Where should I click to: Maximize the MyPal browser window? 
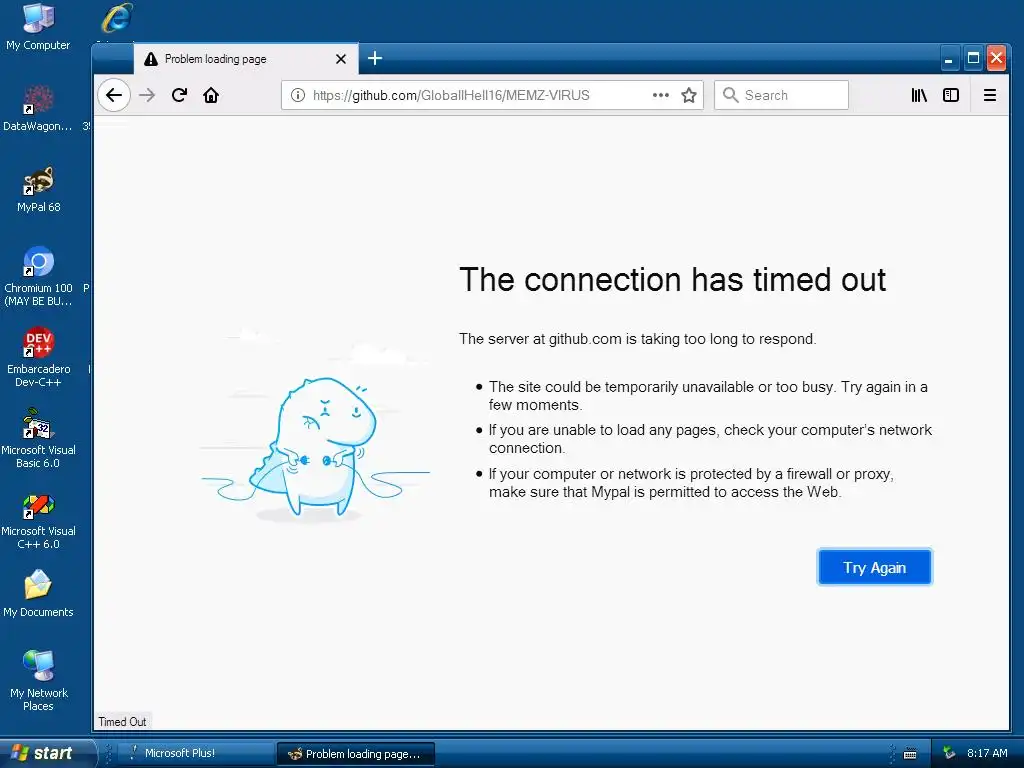click(x=973, y=58)
